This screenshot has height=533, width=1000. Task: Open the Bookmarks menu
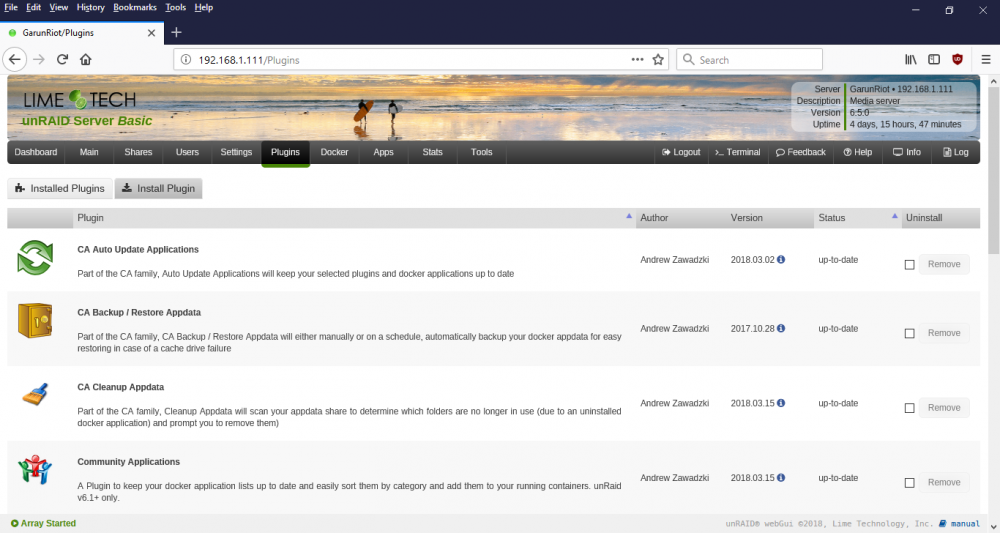coord(135,8)
